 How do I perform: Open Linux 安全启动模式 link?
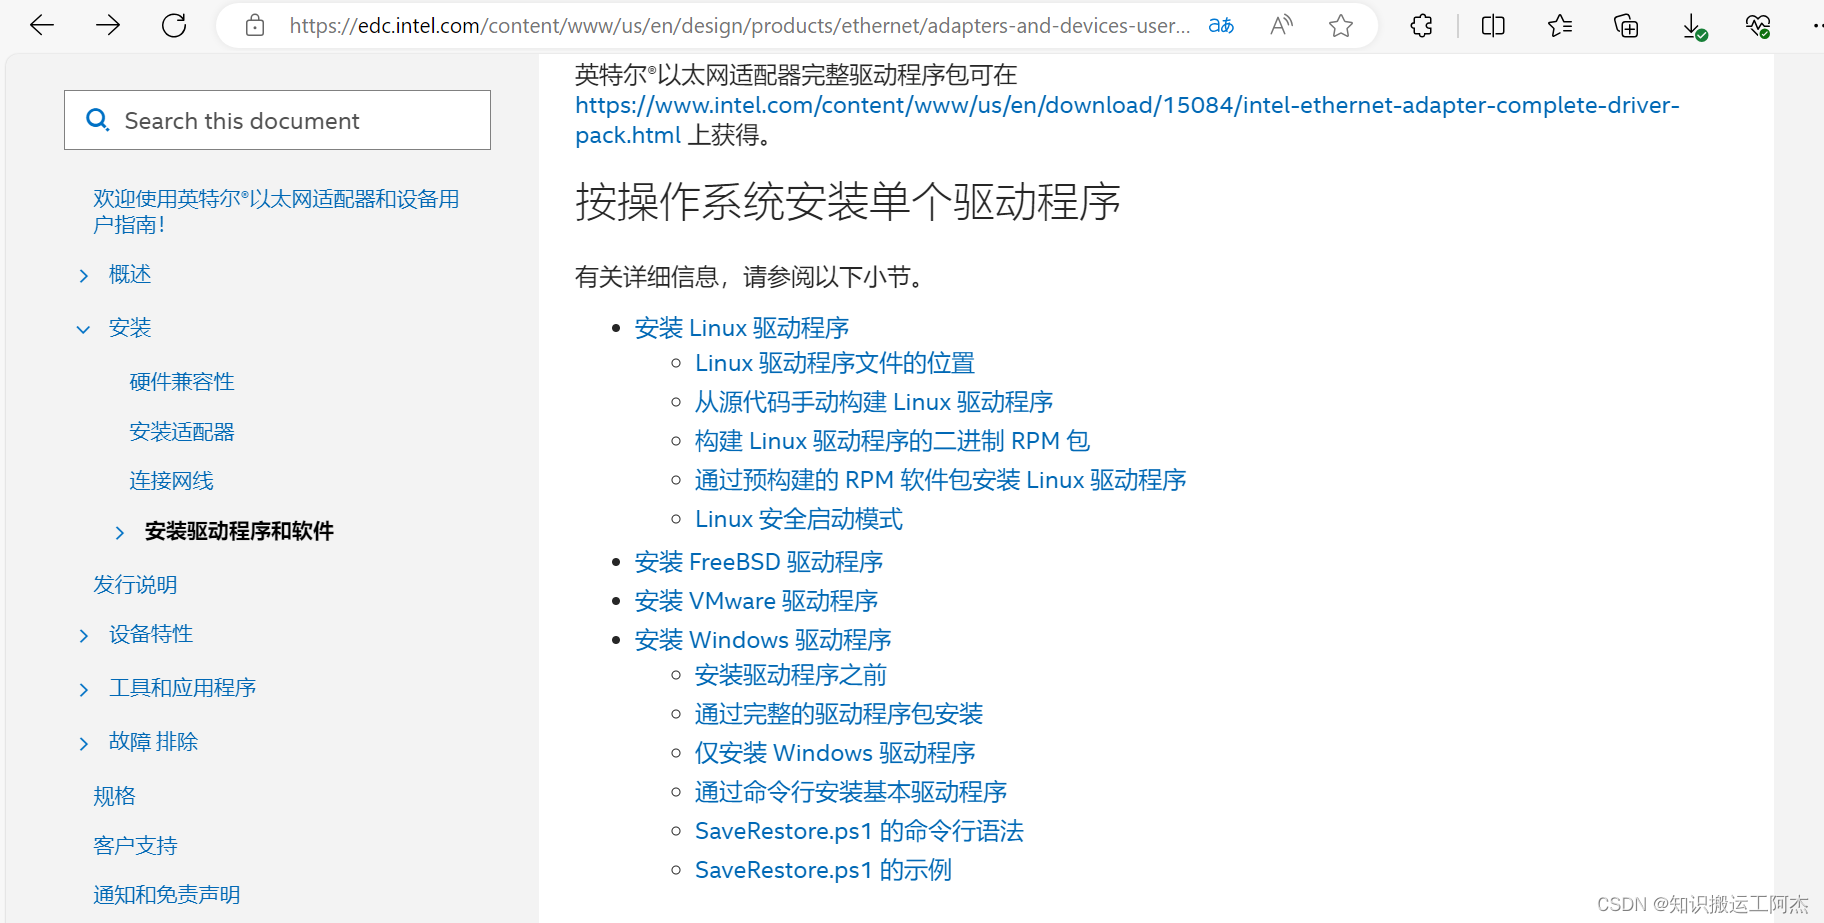click(799, 519)
